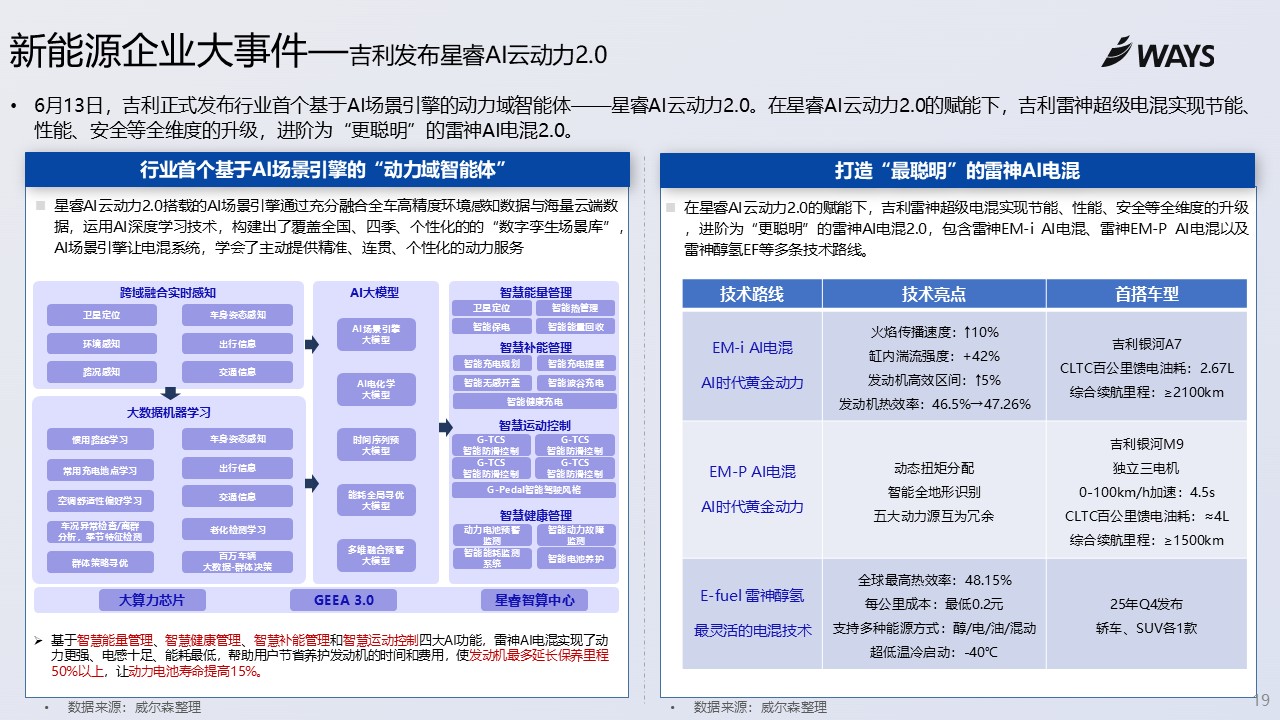
Task: Click the 智能动力故障监测 box
Action: (575, 535)
